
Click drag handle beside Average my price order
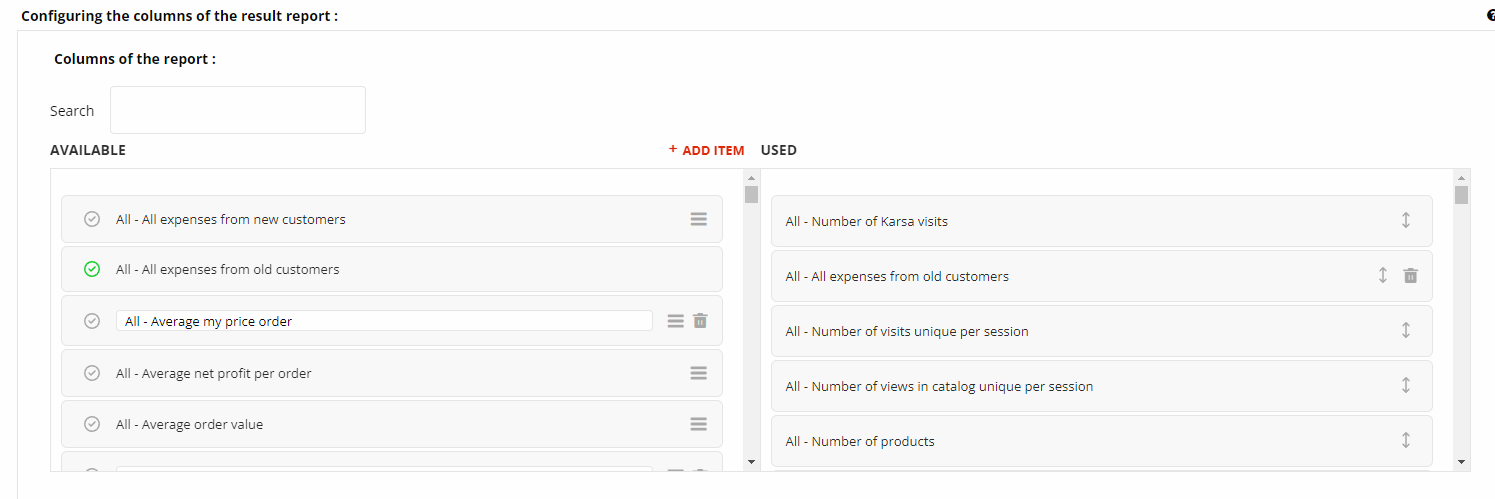[676, 321]
